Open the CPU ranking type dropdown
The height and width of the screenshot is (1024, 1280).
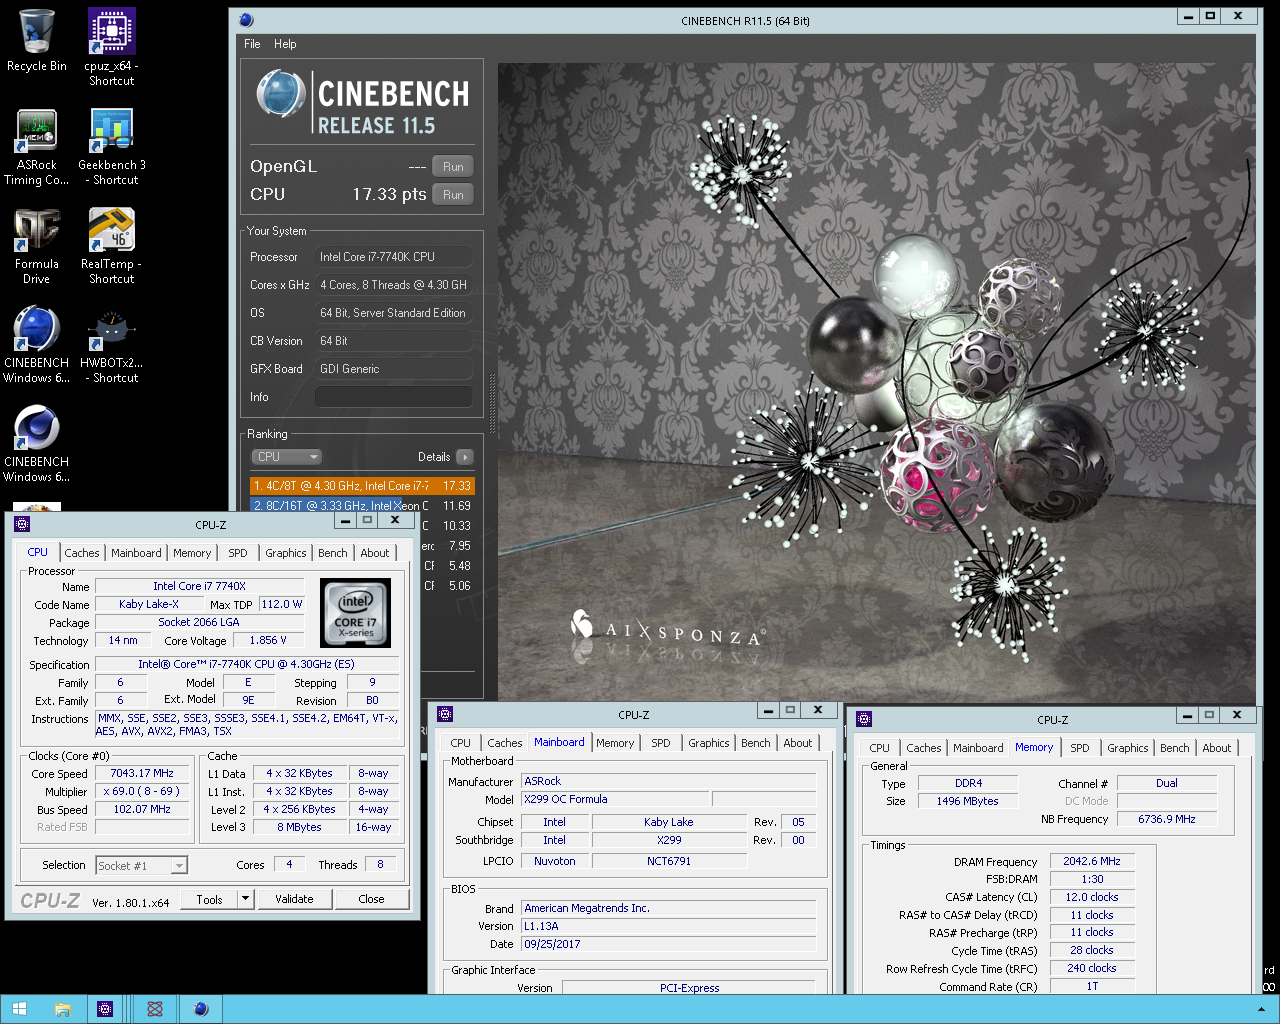click(x=286, y=457)
